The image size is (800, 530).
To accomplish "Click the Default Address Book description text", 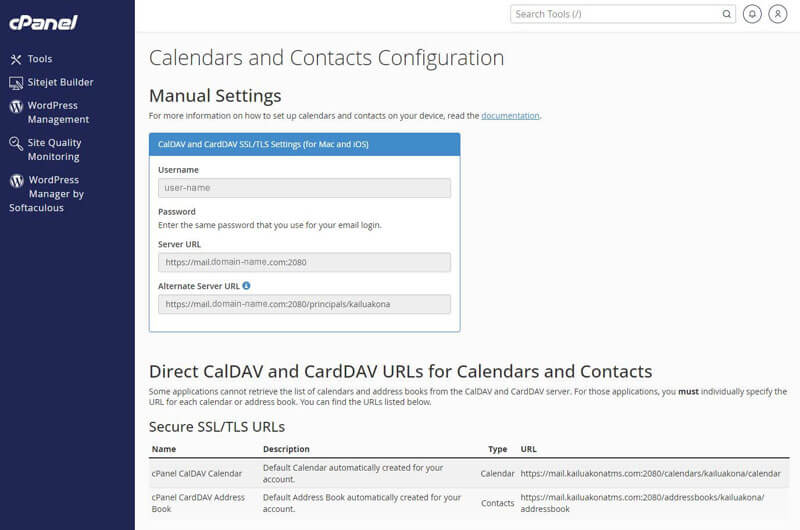I will pos(362,503).
